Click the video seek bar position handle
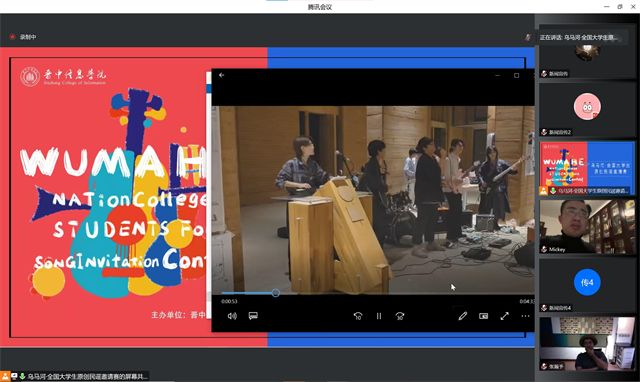 [x=276, y=293]
